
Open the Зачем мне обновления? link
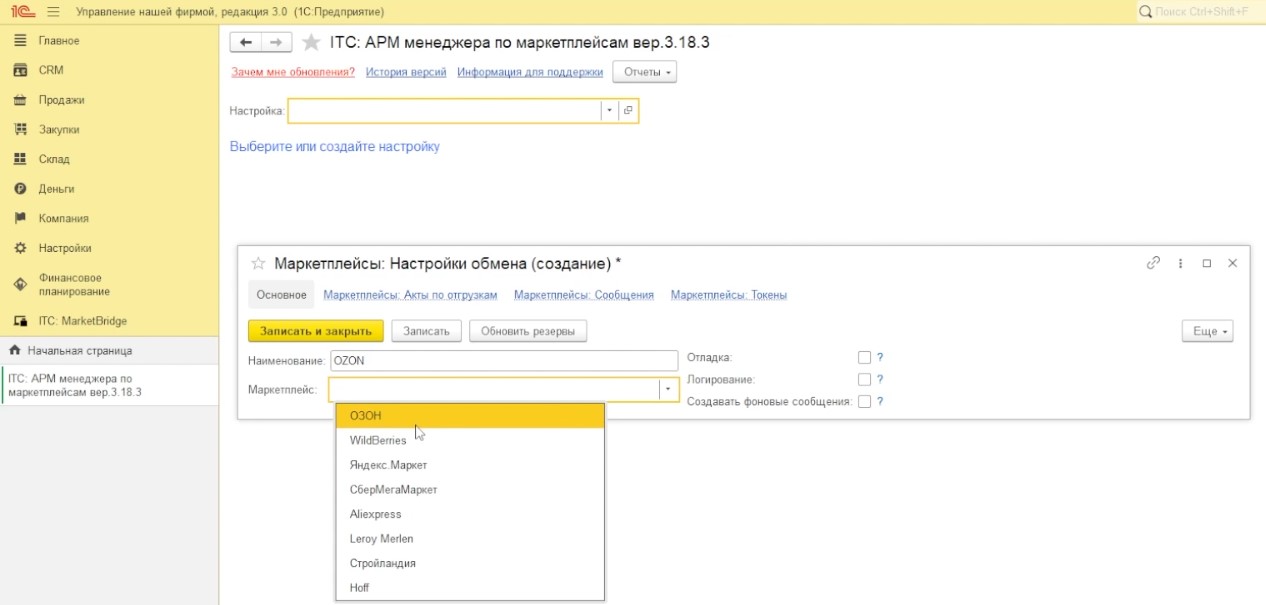coord(293,72)
